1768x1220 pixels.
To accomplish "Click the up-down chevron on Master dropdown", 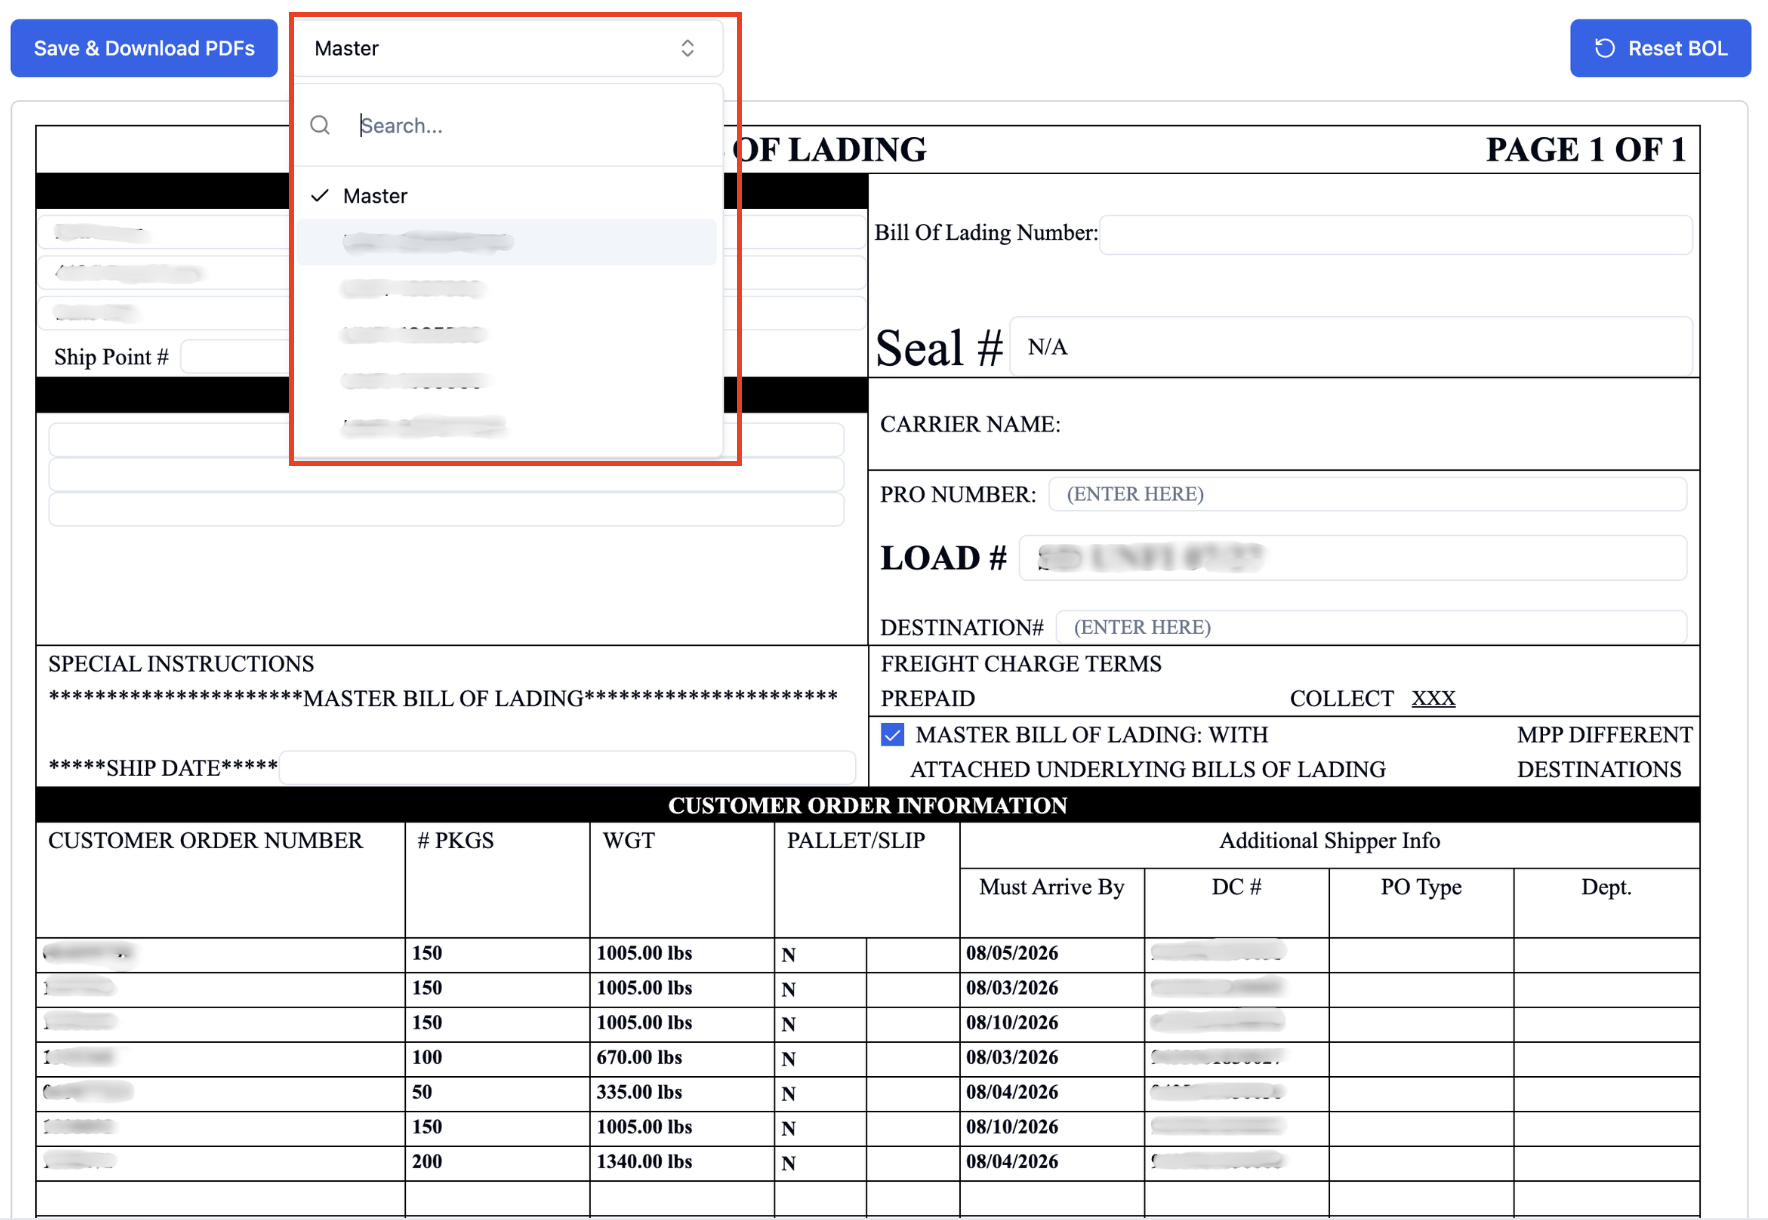I will click(x=688, y=48).
